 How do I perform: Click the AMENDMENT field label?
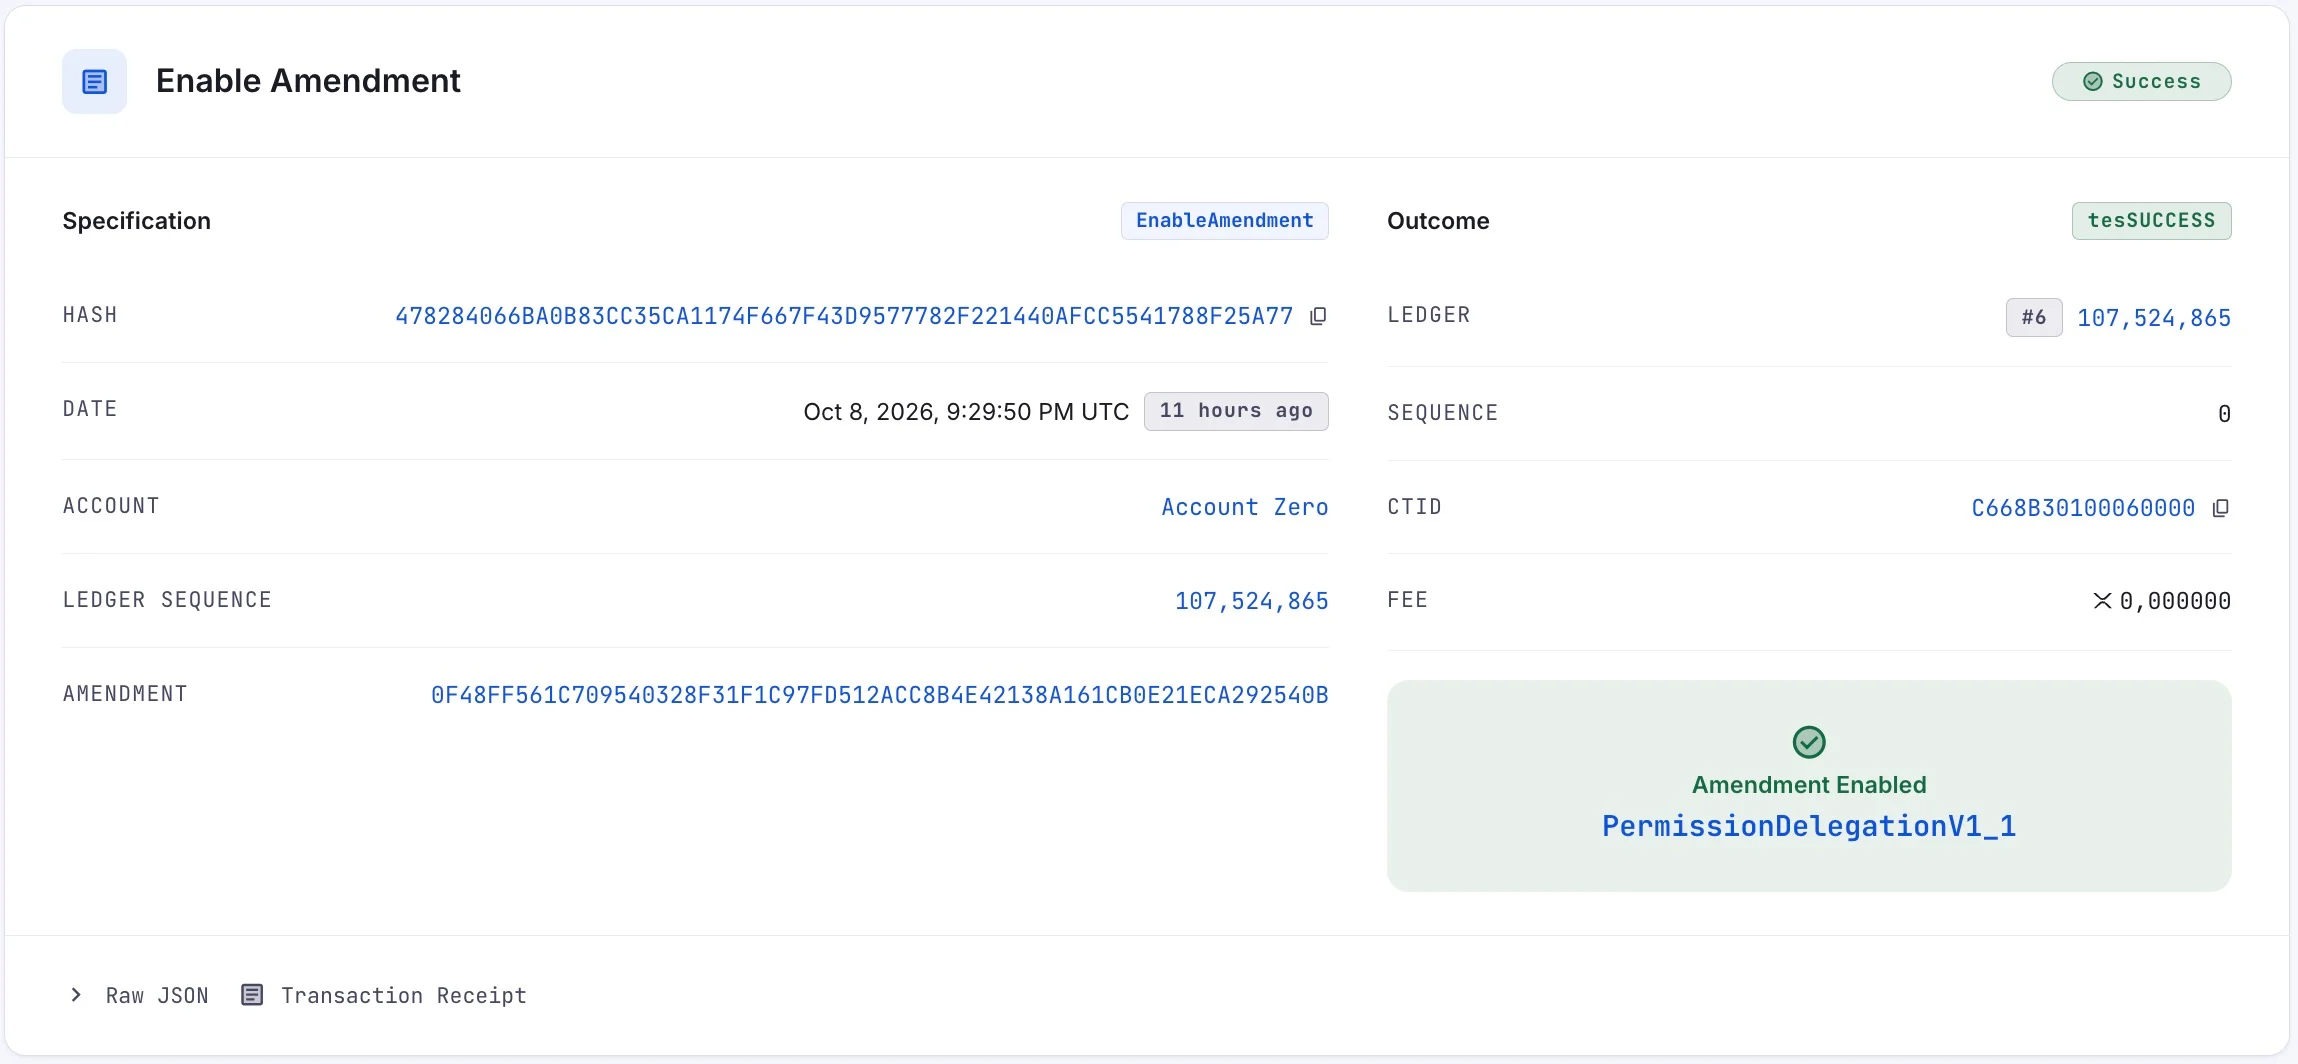[125, 694]
